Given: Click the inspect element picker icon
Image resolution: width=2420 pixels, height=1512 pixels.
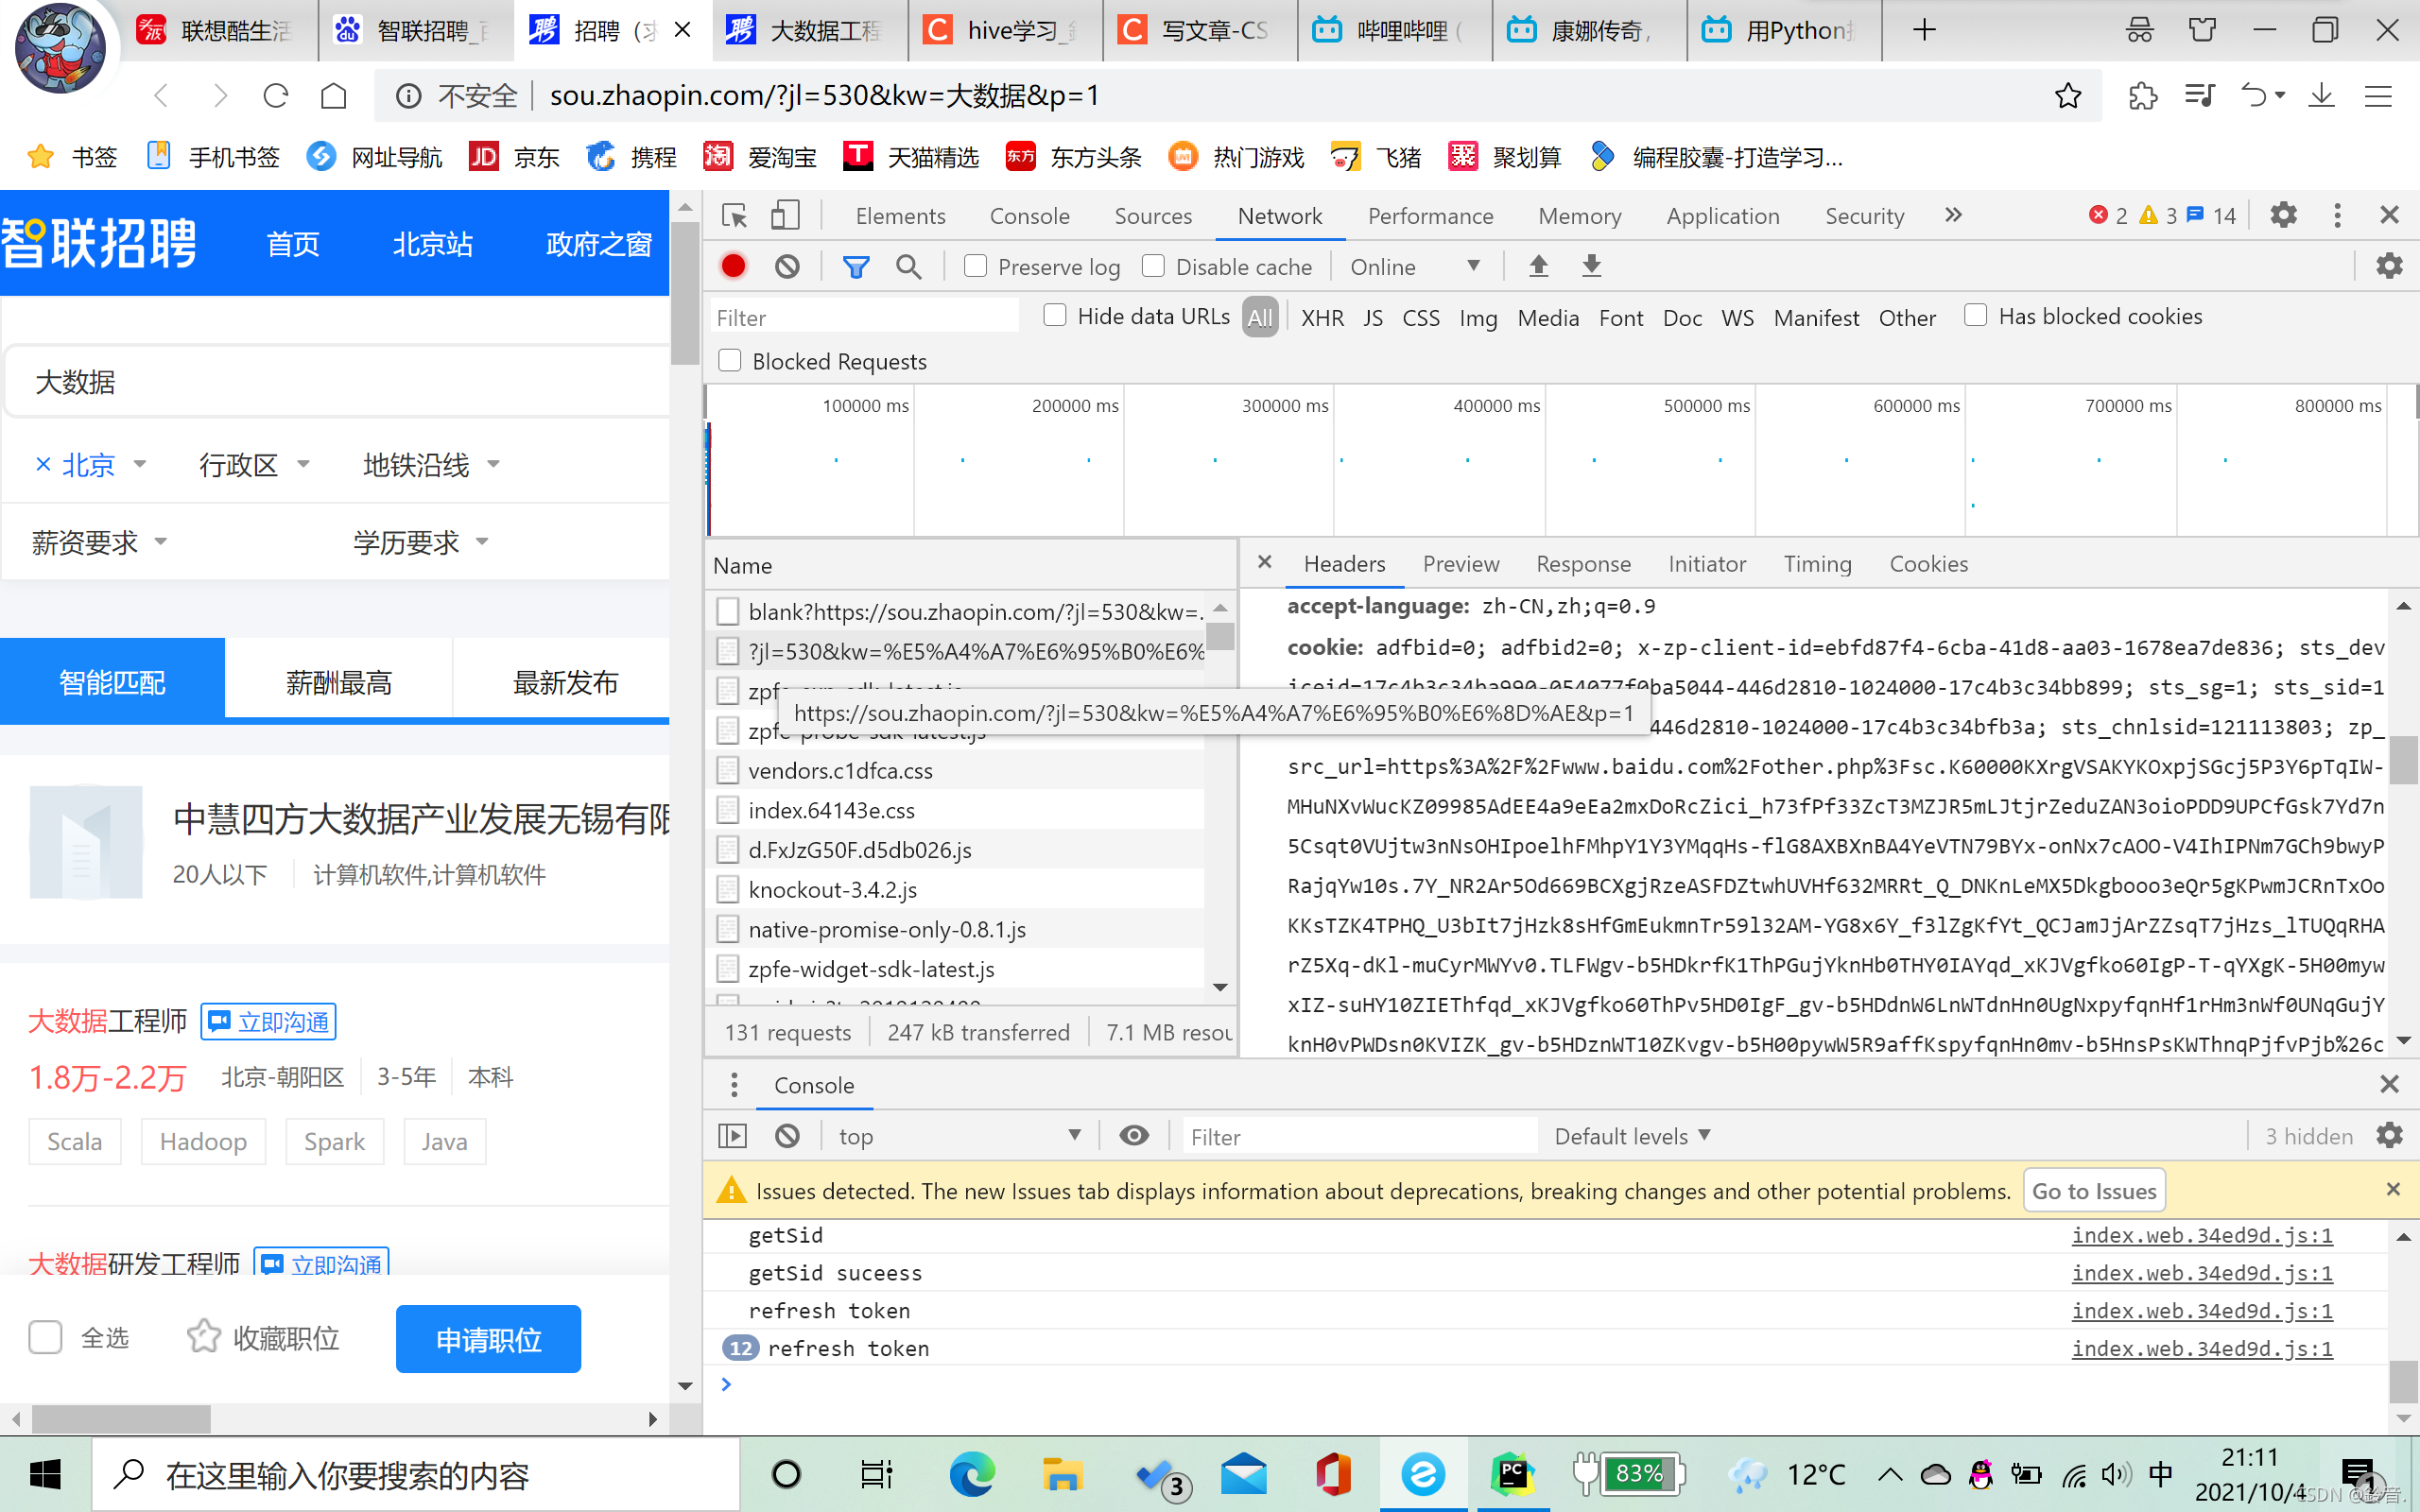Looking at the screenshot, I should tap(735, 215).
